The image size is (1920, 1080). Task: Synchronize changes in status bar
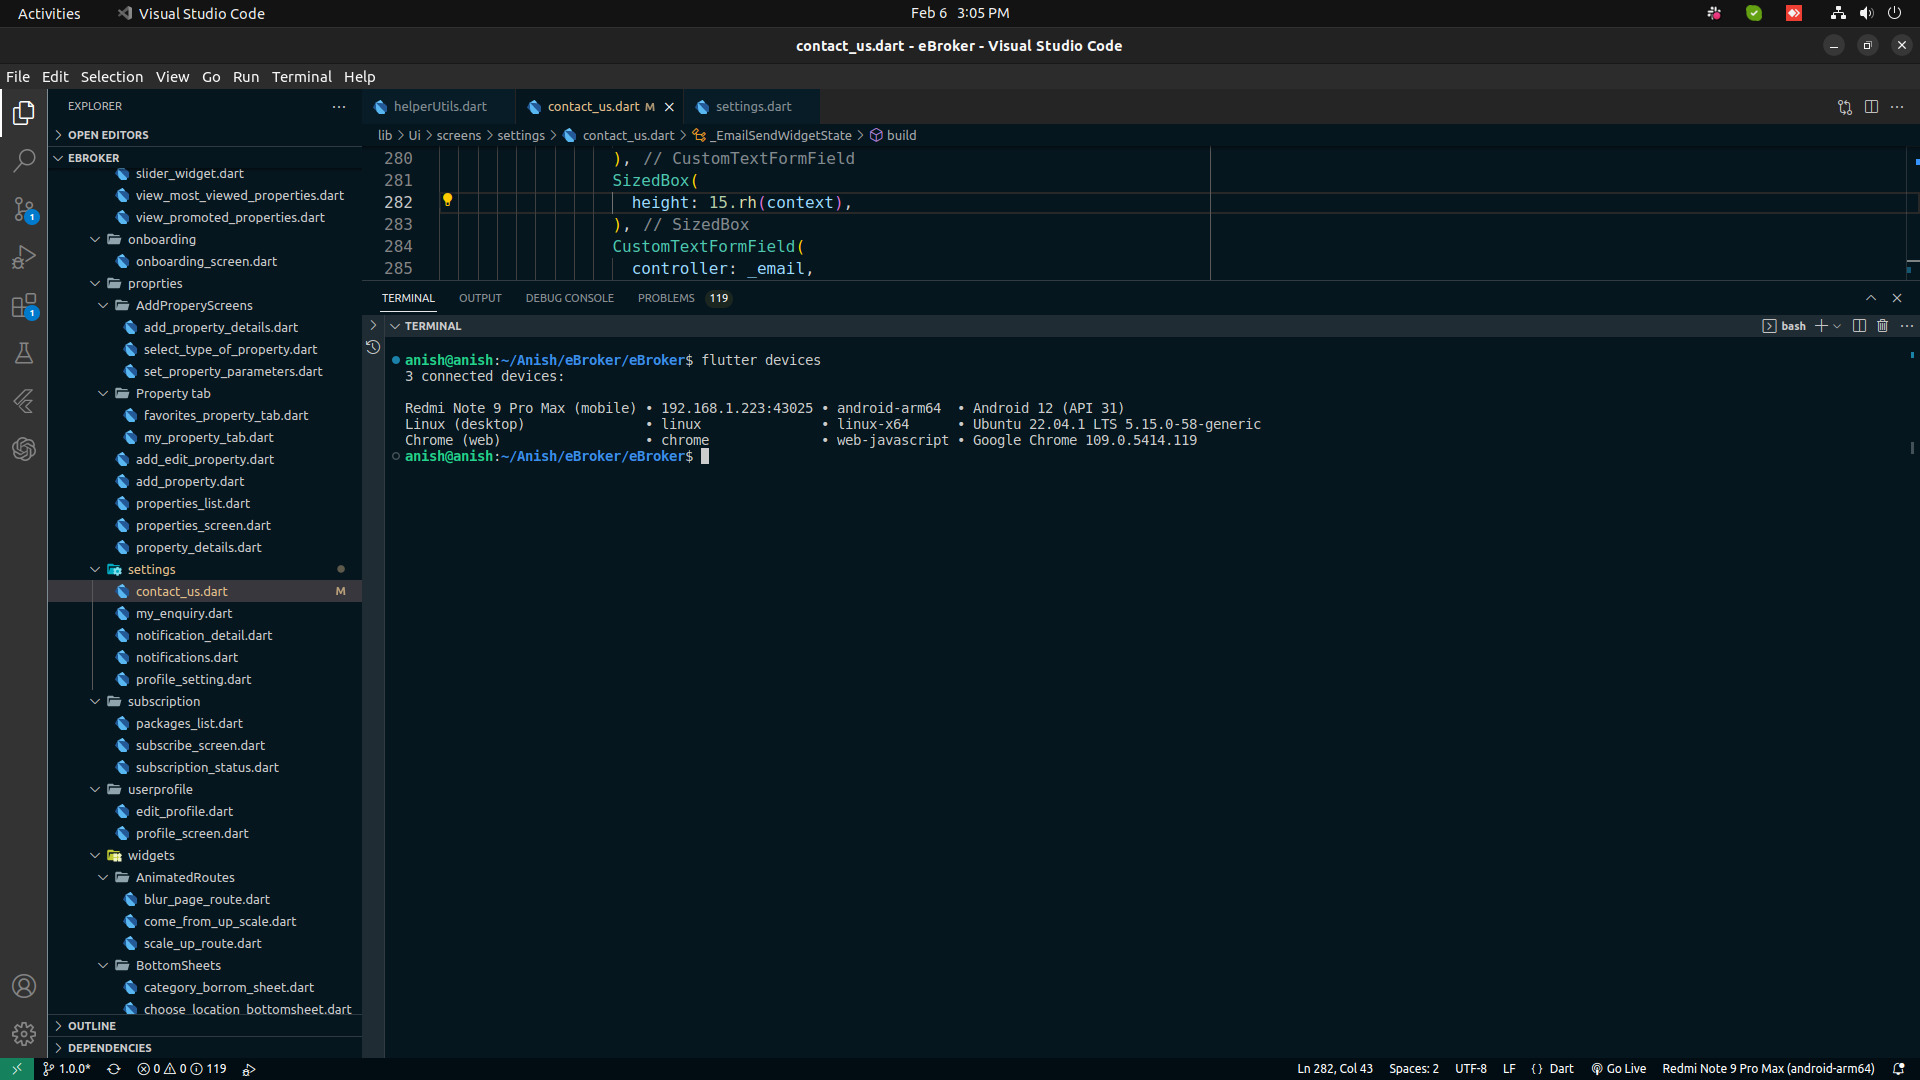(x=114, y=1069)
